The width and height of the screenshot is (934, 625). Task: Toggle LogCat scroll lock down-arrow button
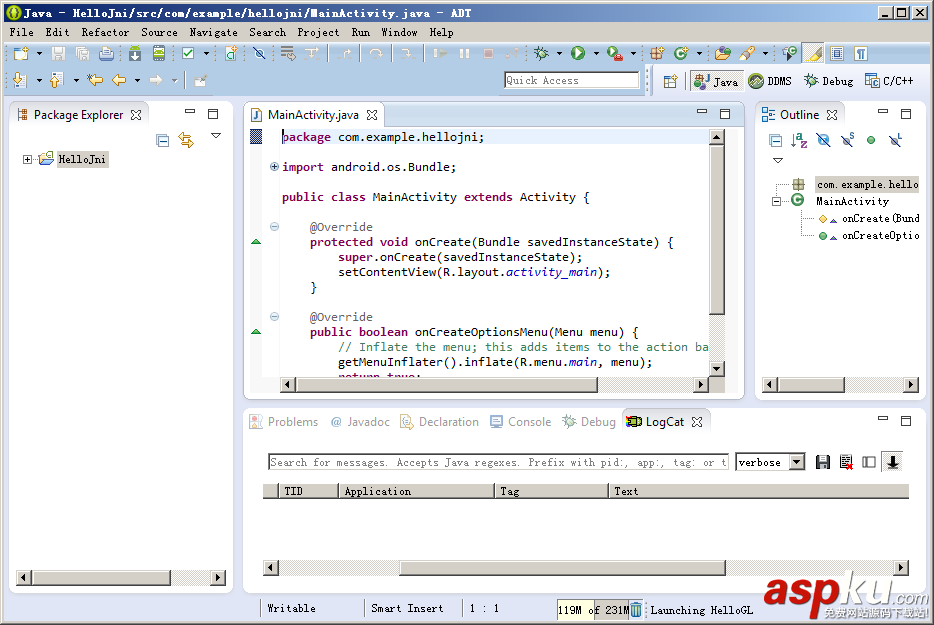pyautogui.click(x=892, y=462)
